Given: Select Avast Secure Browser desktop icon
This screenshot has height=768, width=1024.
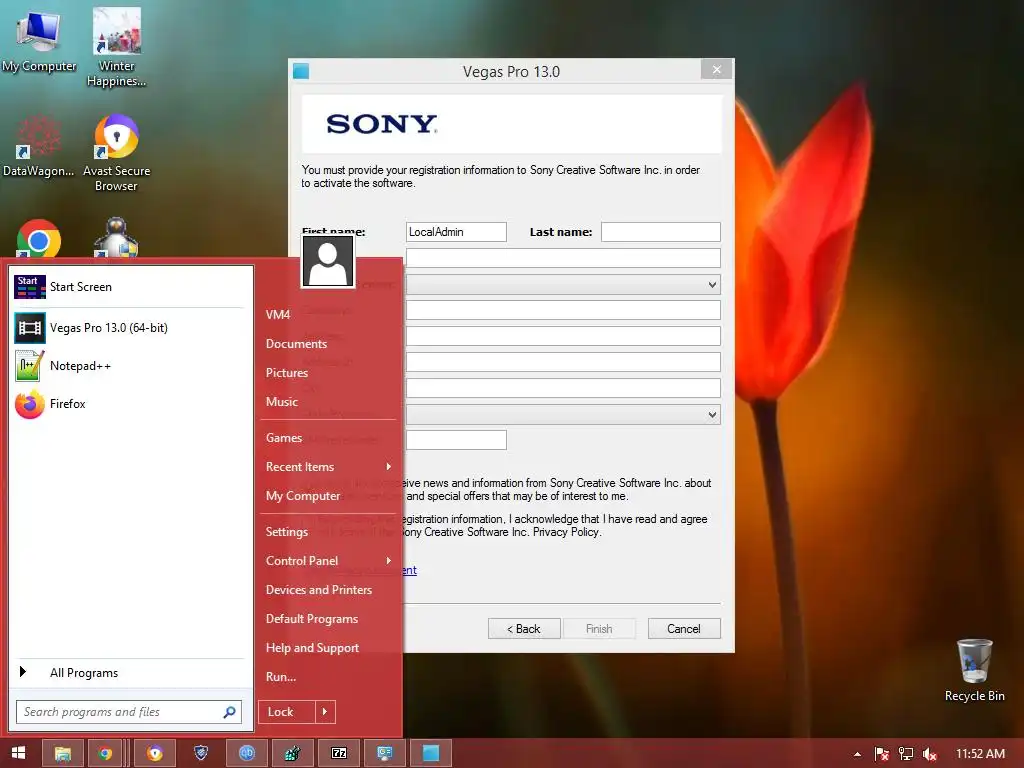Looking at the screenshot, I should tap(116, 153).
